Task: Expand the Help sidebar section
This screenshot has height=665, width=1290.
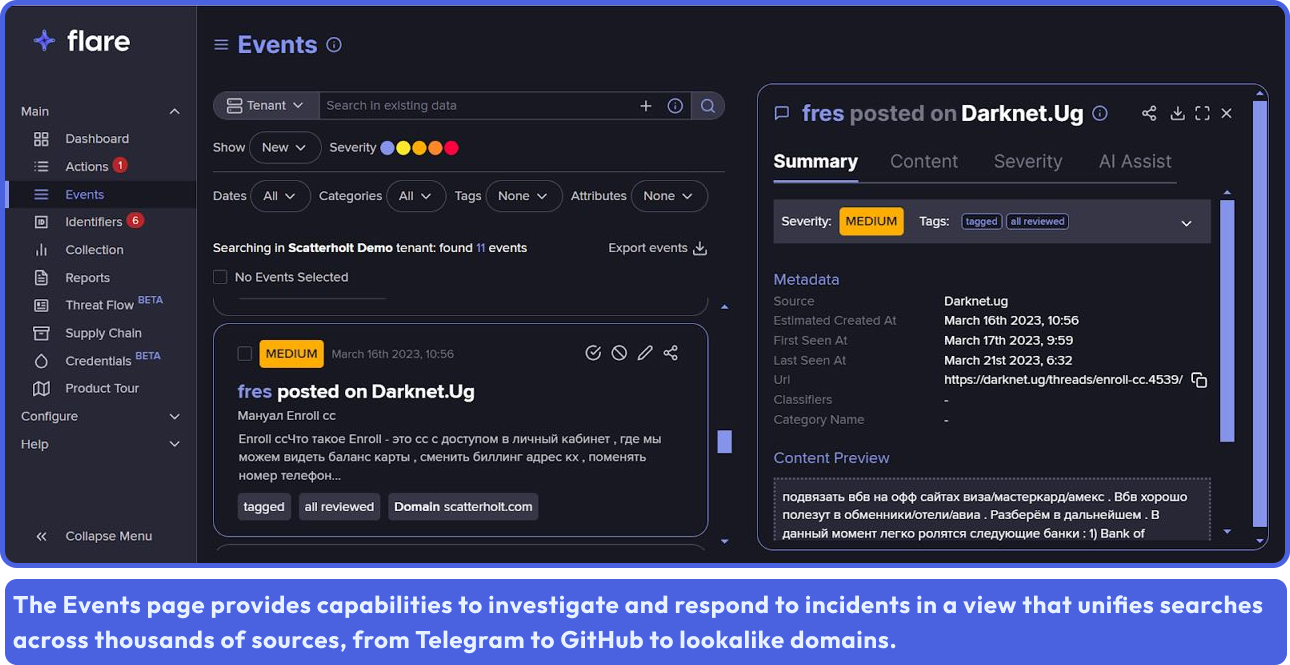Action: click(x=175, y=444)
